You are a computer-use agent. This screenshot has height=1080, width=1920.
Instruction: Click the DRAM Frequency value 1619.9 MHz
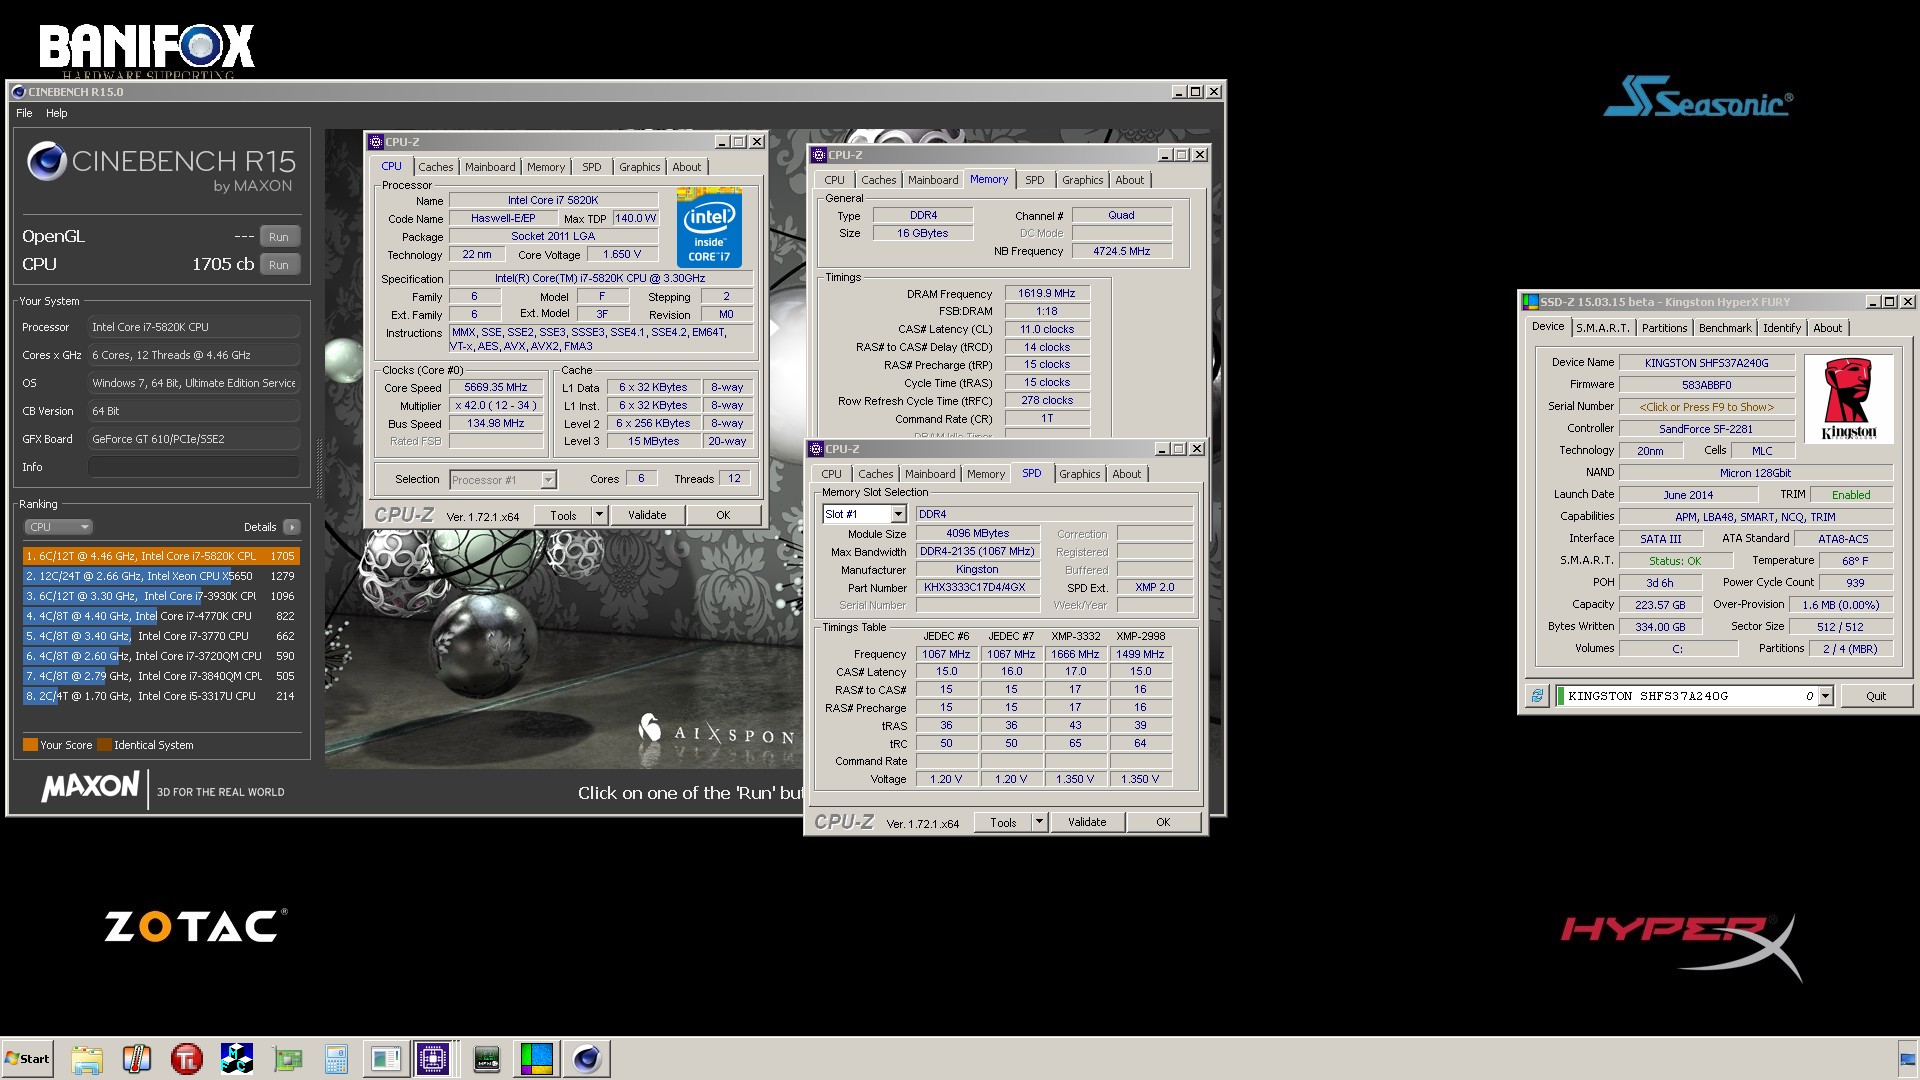coord(1047,294)
